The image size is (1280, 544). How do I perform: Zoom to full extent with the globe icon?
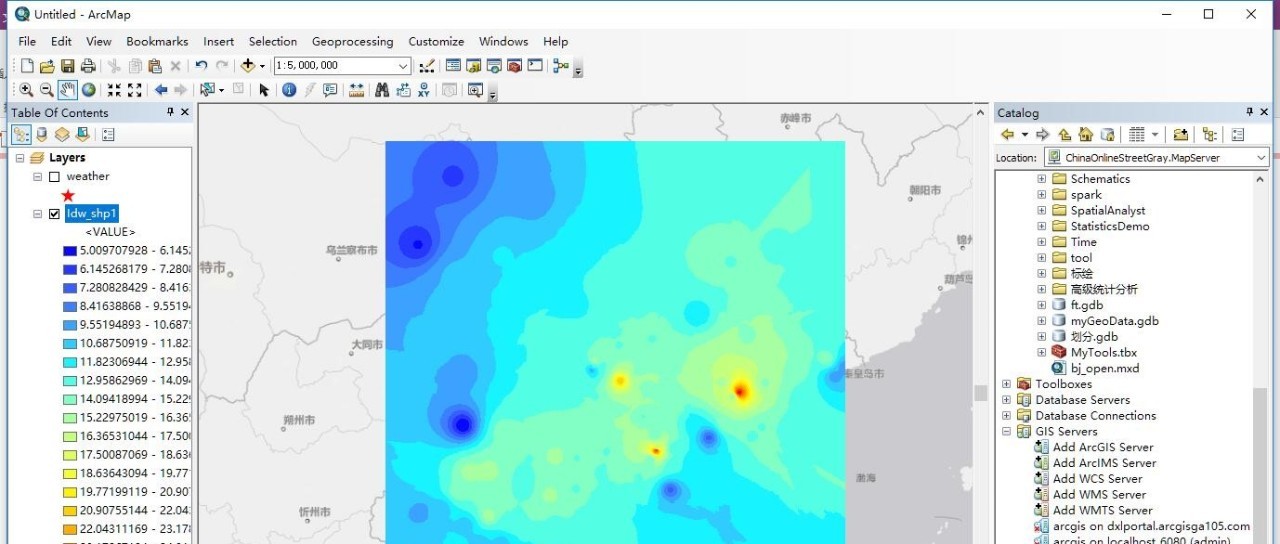coord(89,90)
